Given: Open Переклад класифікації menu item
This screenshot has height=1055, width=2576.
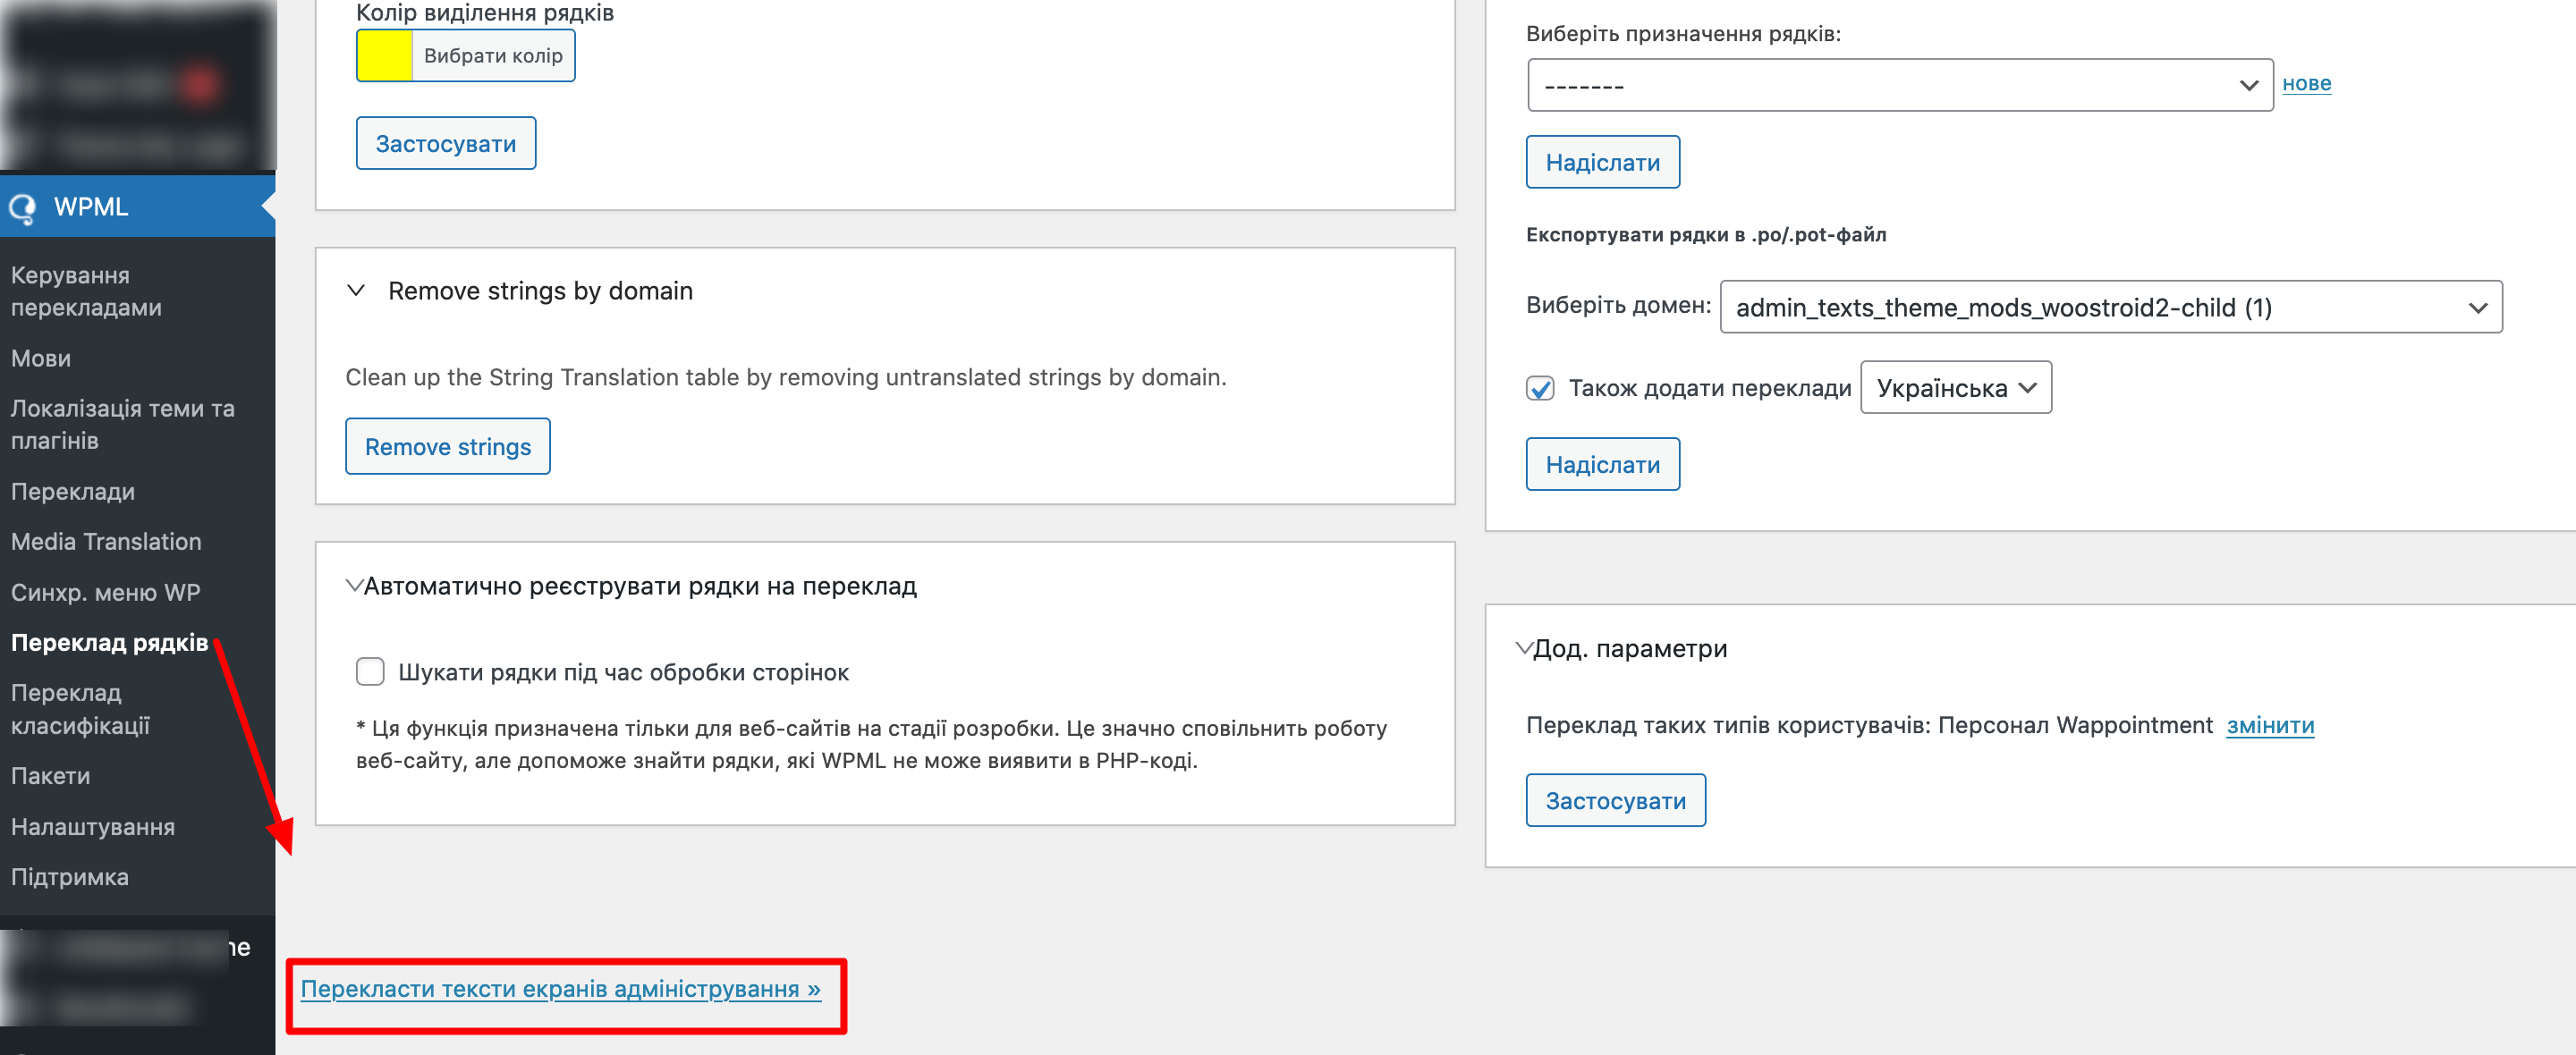Looking at the screenshot, I should (x=81, y=709).
